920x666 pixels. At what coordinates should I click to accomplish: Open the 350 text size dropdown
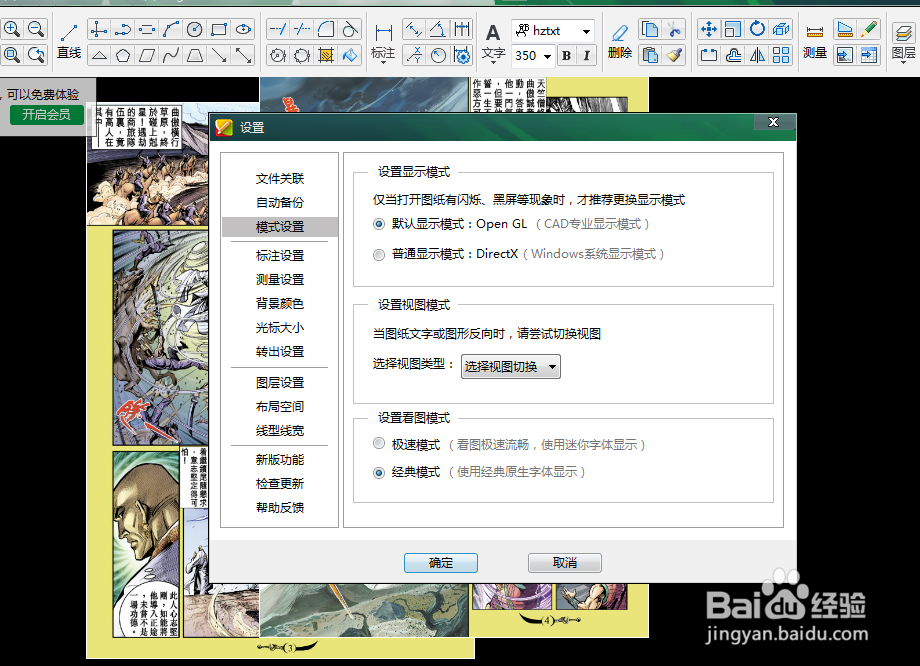(x=547, y=56)
